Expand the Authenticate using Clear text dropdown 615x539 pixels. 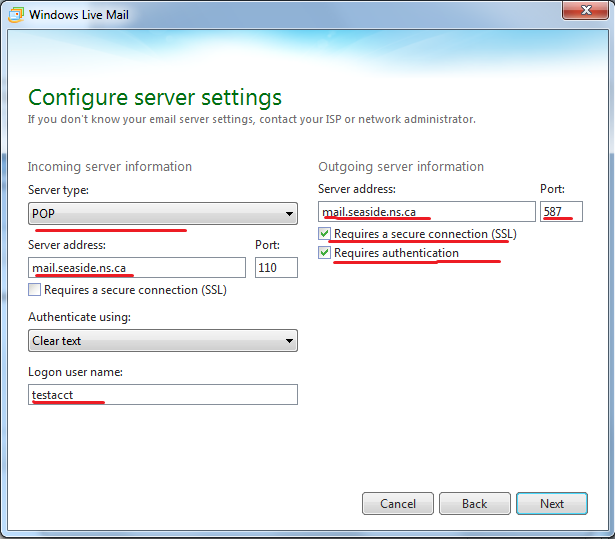(x=163, y=341)
